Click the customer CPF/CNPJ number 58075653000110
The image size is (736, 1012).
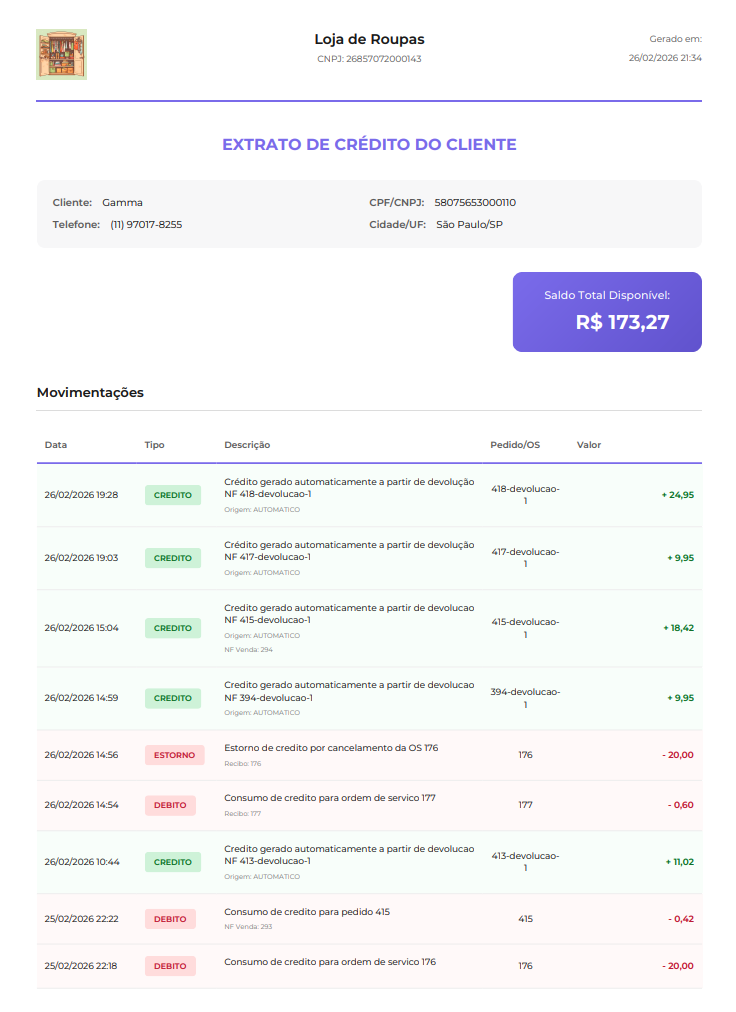[475, 202]
